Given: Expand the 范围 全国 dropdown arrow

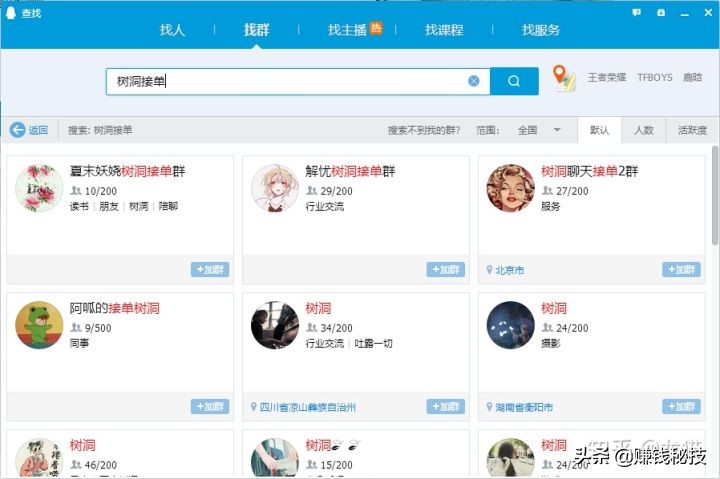Looking at the screenshot, I should (557, 130).
